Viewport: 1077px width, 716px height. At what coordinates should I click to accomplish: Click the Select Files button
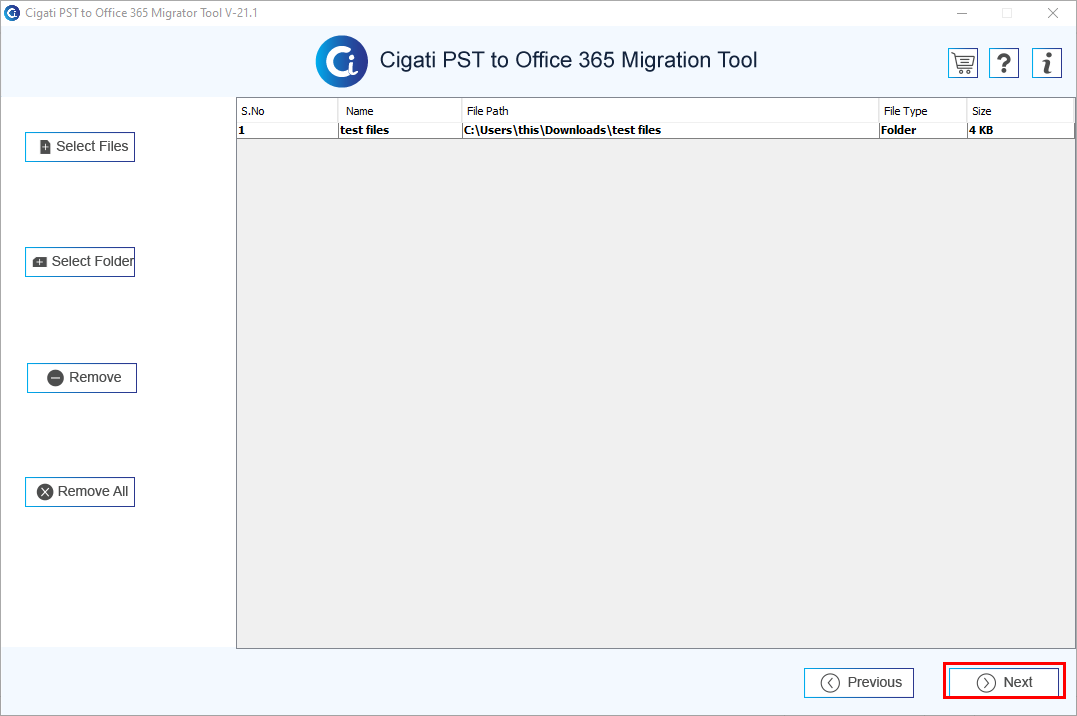[x=80, y=147]
